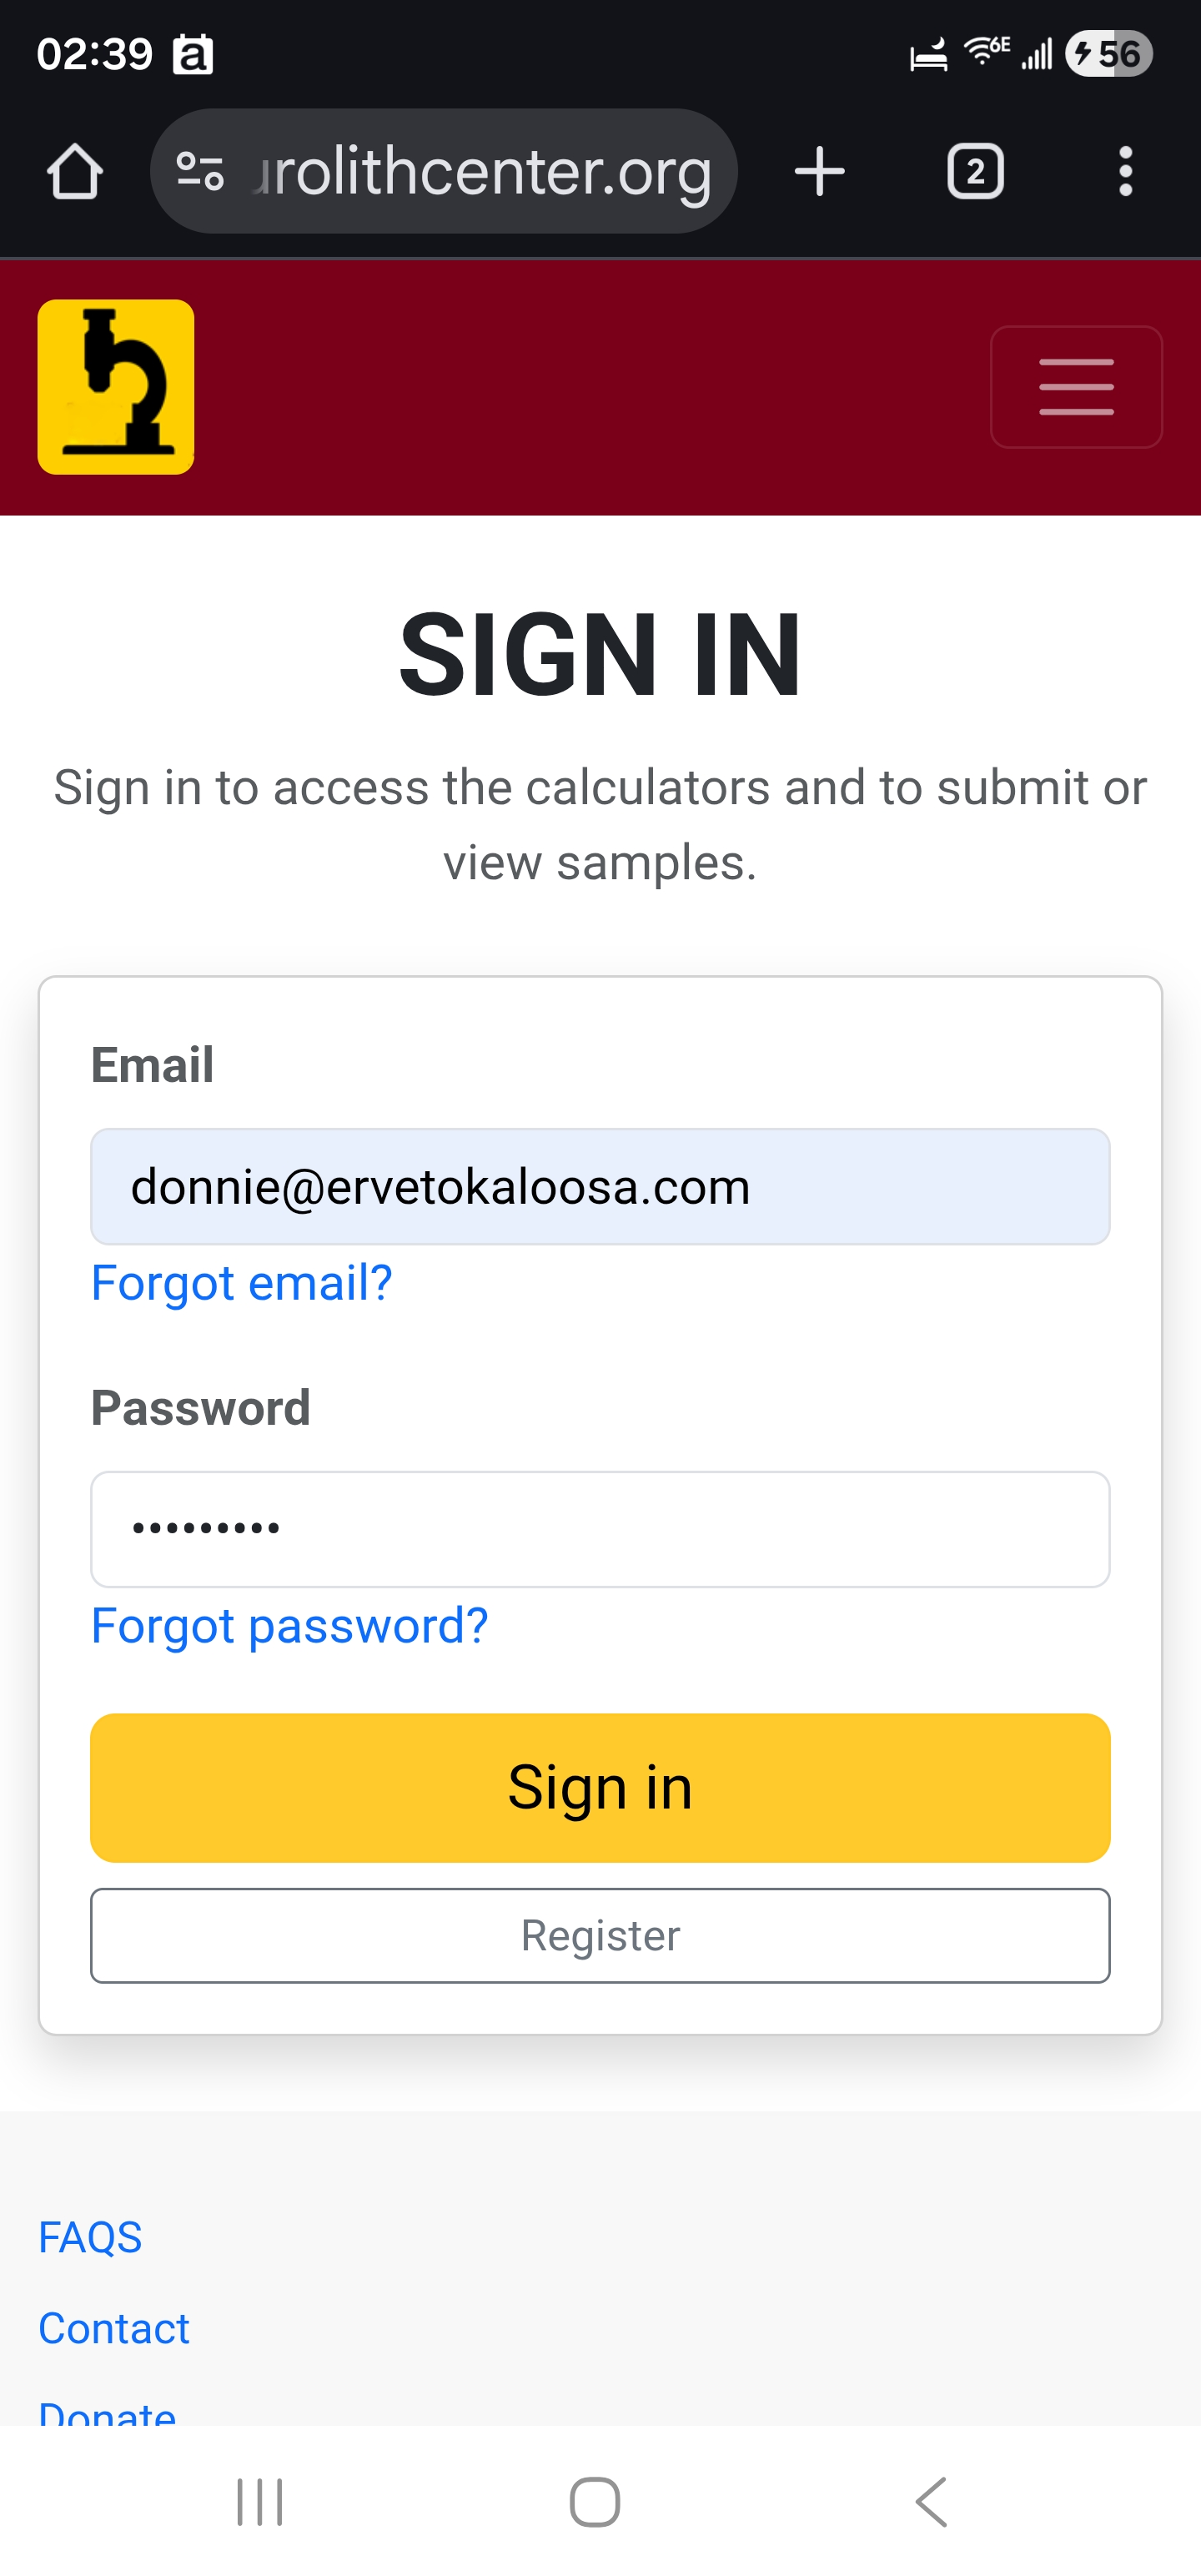Open the Forgot password? link
The height and width of the screenshot is (2576, 1201).
pos(289,1626)
